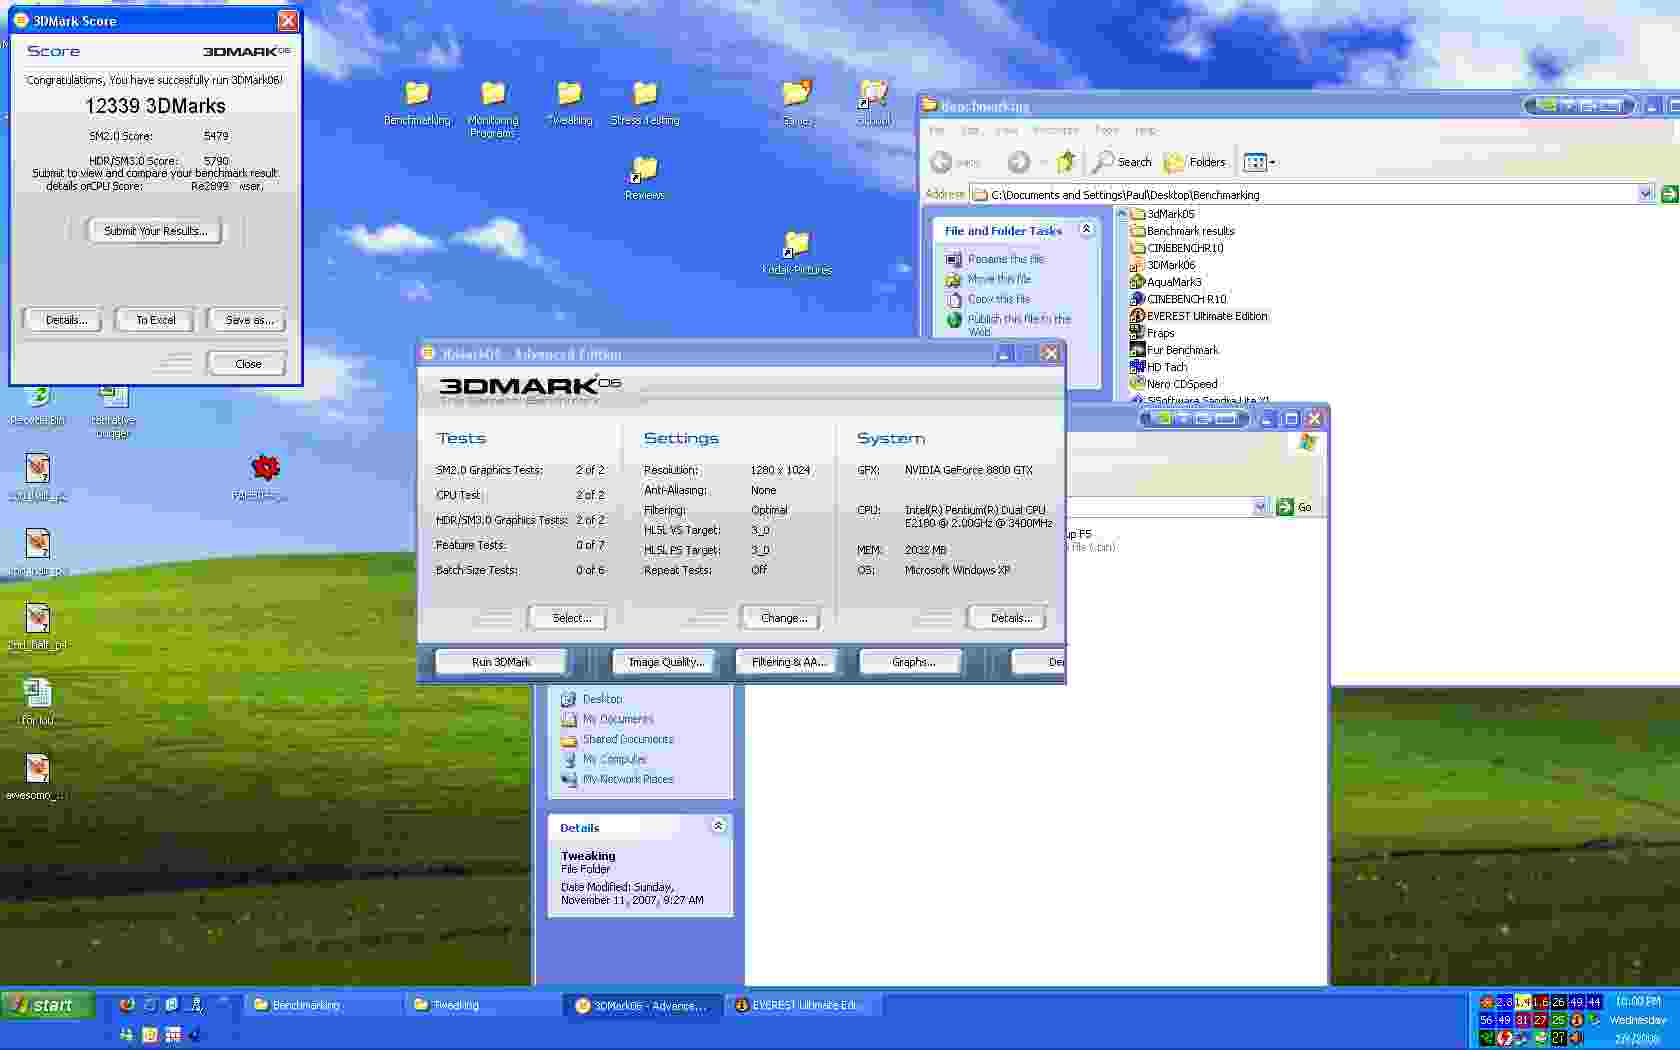This screenshot has height=1050, width=1680.
Task: Open File menu in Benchmarking window
Action: [937, 130]
